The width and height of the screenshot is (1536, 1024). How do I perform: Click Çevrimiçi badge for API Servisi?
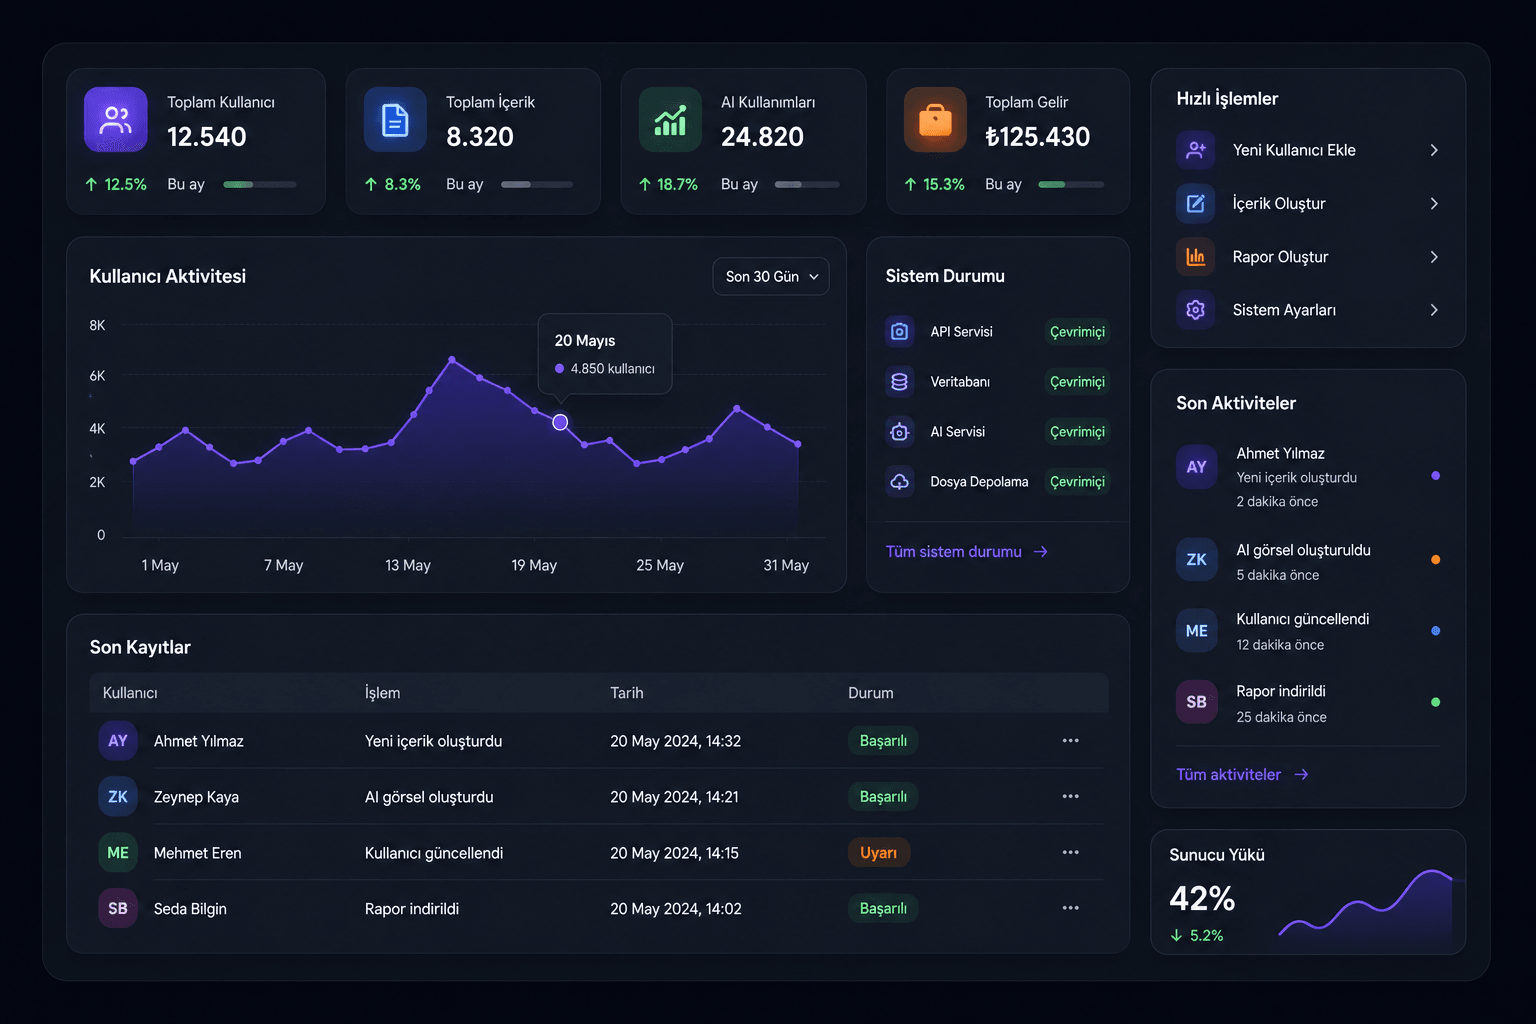(1077, 332)
